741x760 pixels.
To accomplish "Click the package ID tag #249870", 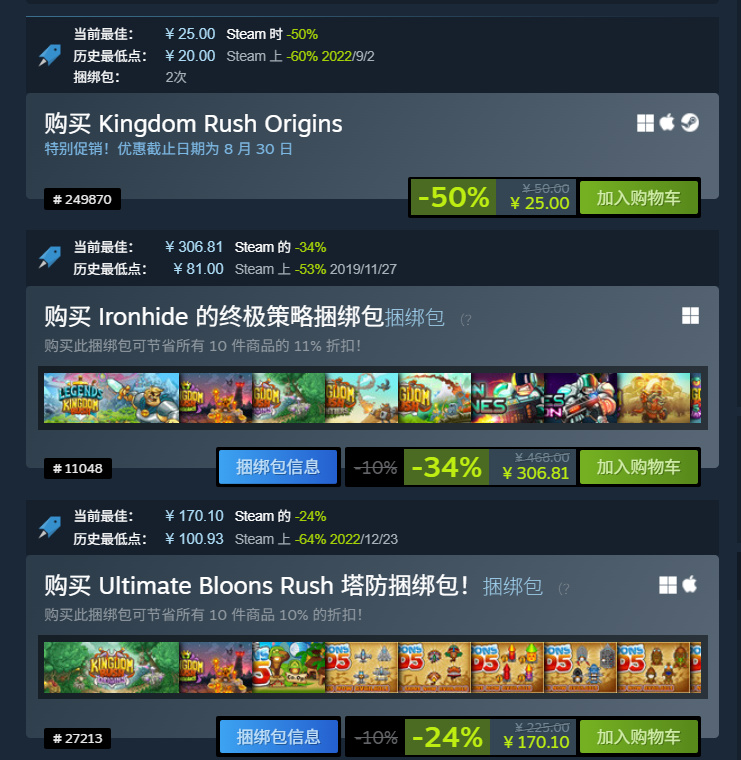I will click(82, 199).
